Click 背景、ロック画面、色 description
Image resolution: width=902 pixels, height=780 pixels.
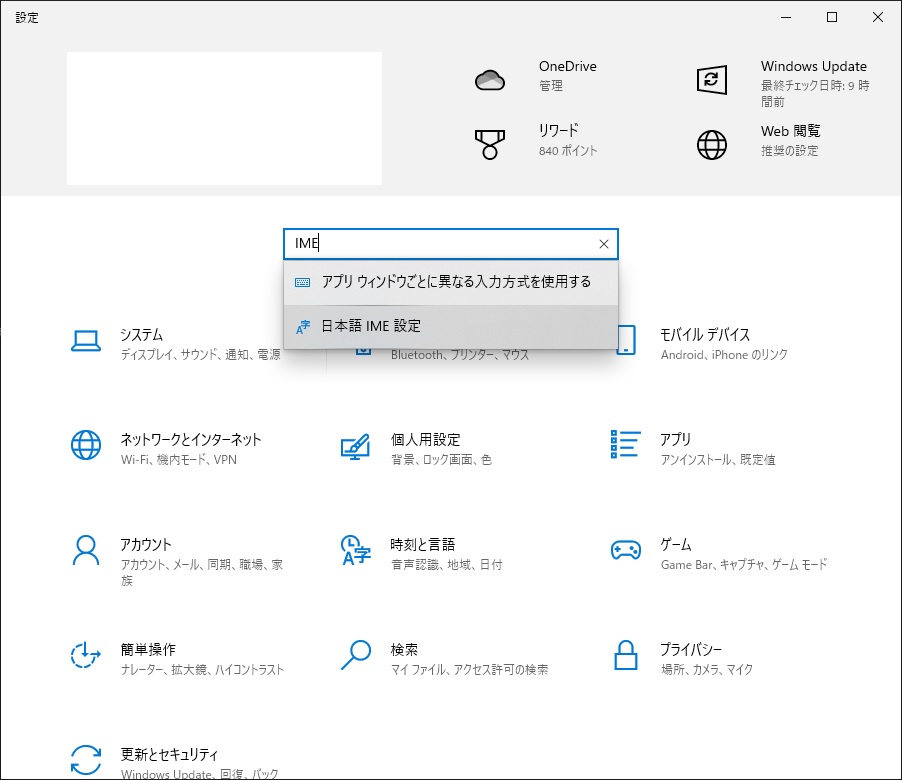pyautogui.click(x=441, y=460)
